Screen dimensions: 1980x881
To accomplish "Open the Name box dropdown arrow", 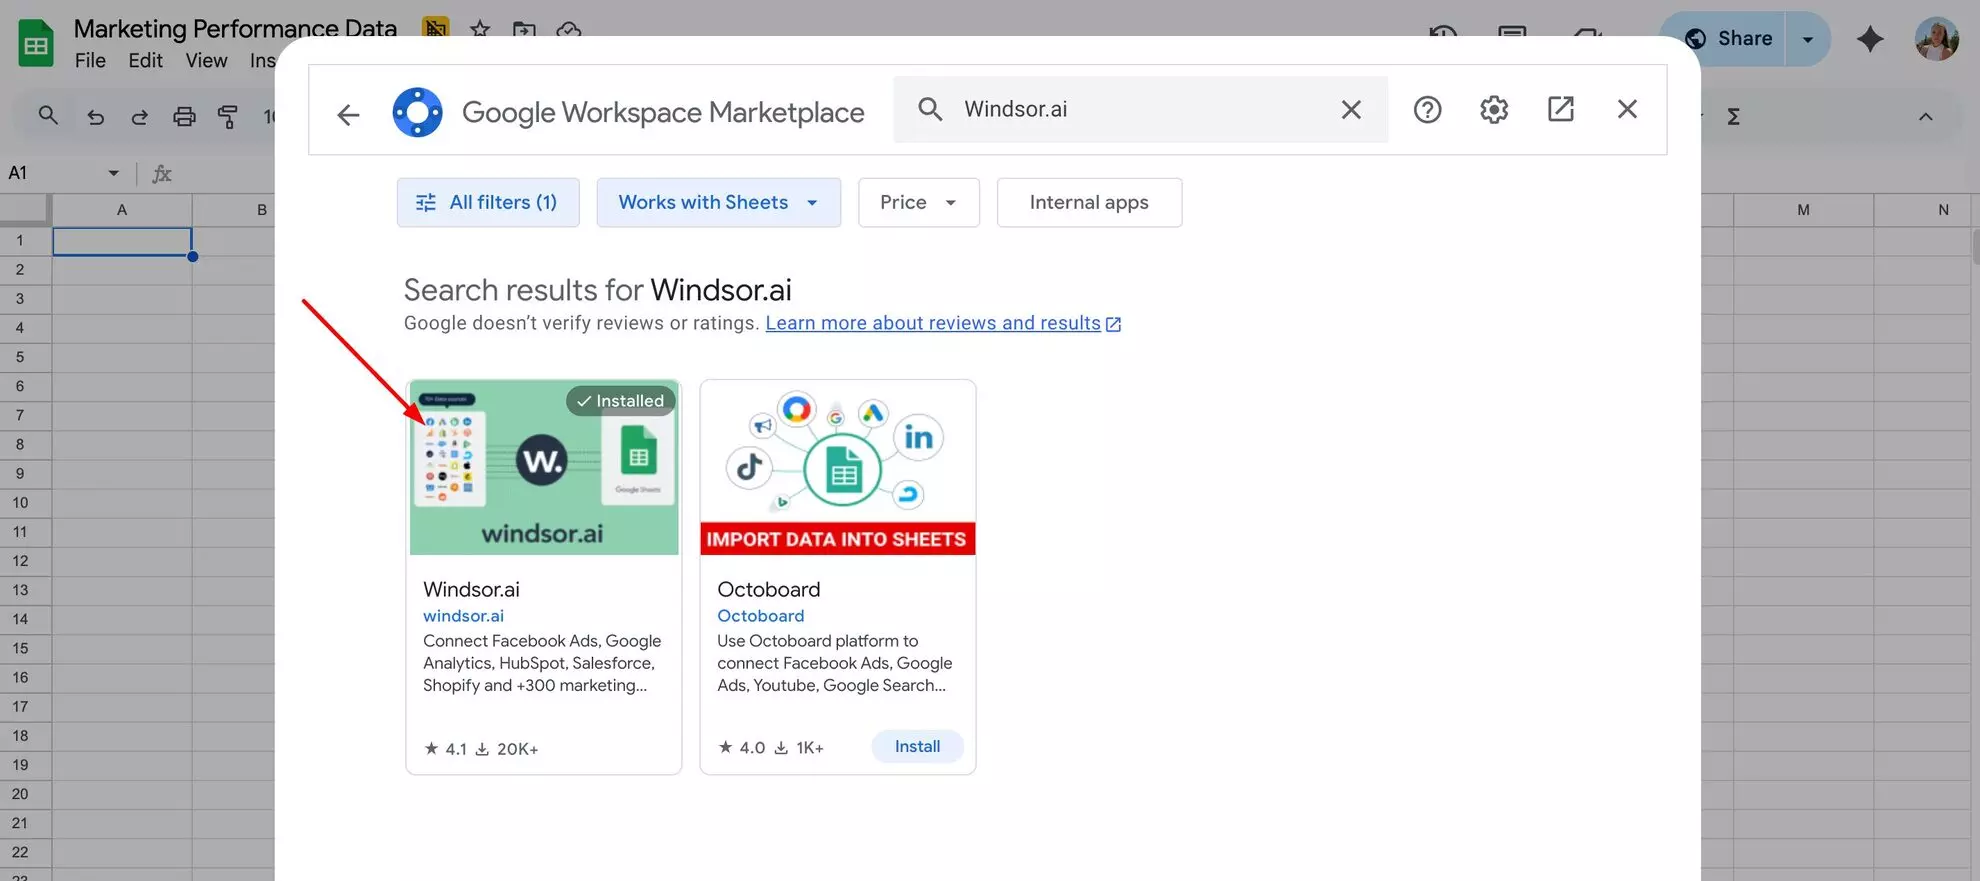I will coord(113,173).
